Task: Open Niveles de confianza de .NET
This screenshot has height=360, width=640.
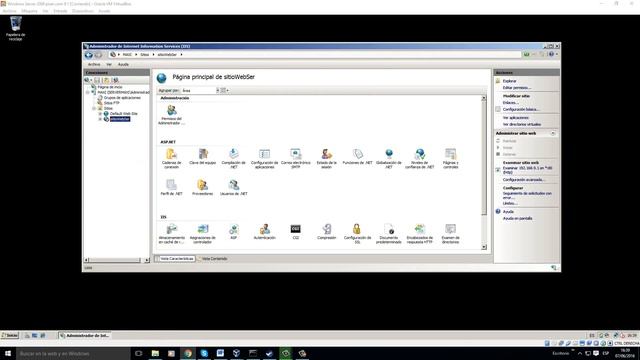Action: [420, 158]
